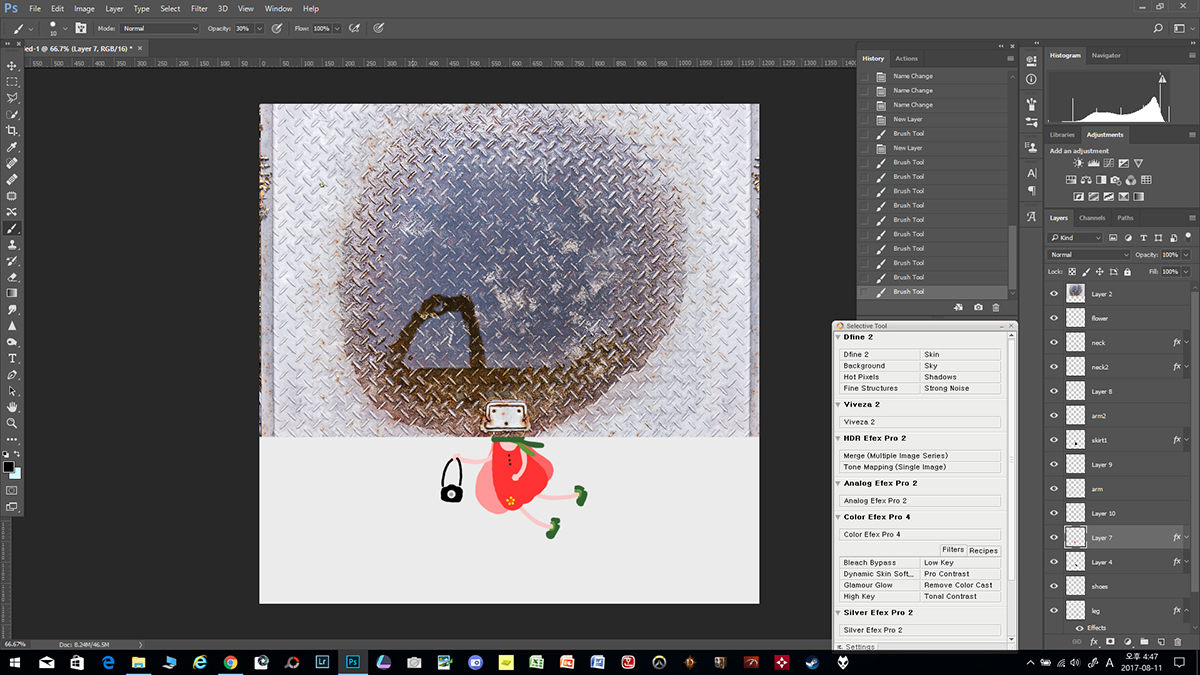Open the Filter menu
Image resolution: width=1200 pixels, height=675 pixels.
(199, 9)
